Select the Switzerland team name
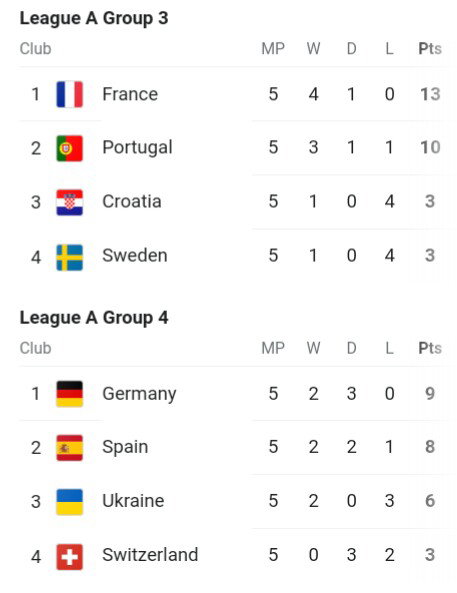Screen dimensions: 457x593 [150, 555]
